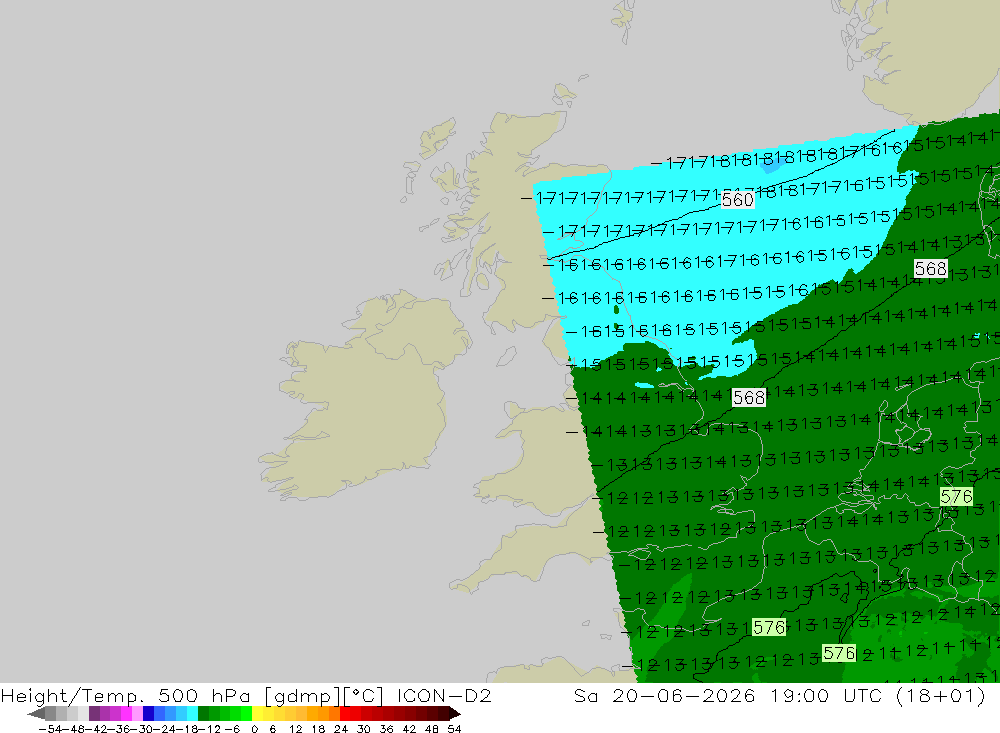
Task: Click the dark blue swatch in the legend
Action: 148,713
